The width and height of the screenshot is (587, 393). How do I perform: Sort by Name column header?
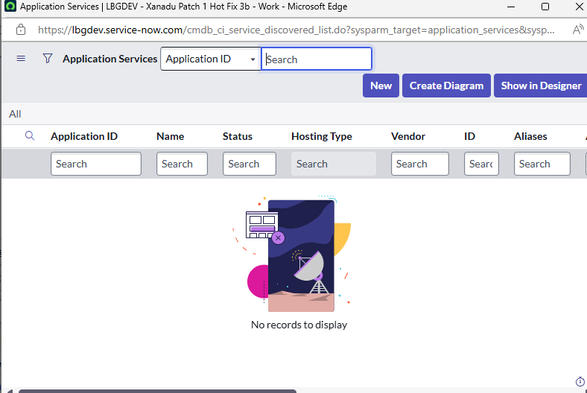tap(170, 136)
